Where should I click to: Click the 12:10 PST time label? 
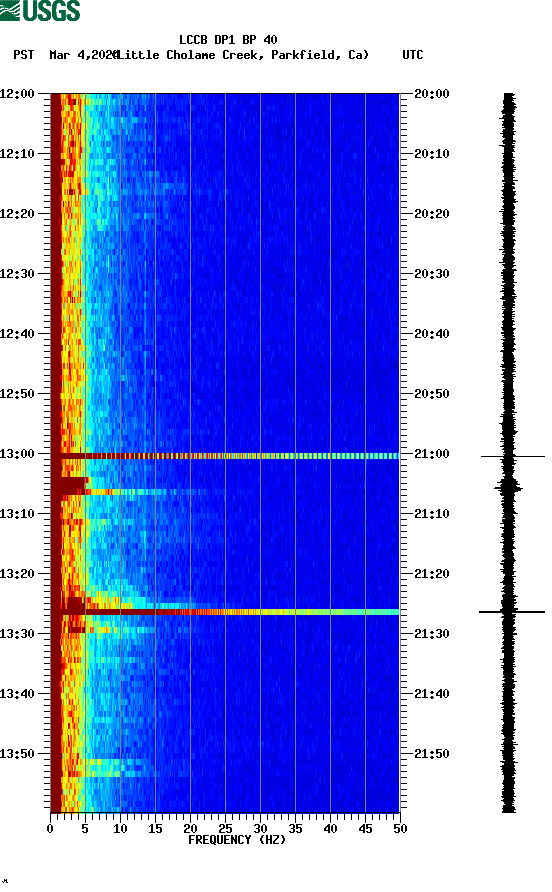(x=18, y=154)
